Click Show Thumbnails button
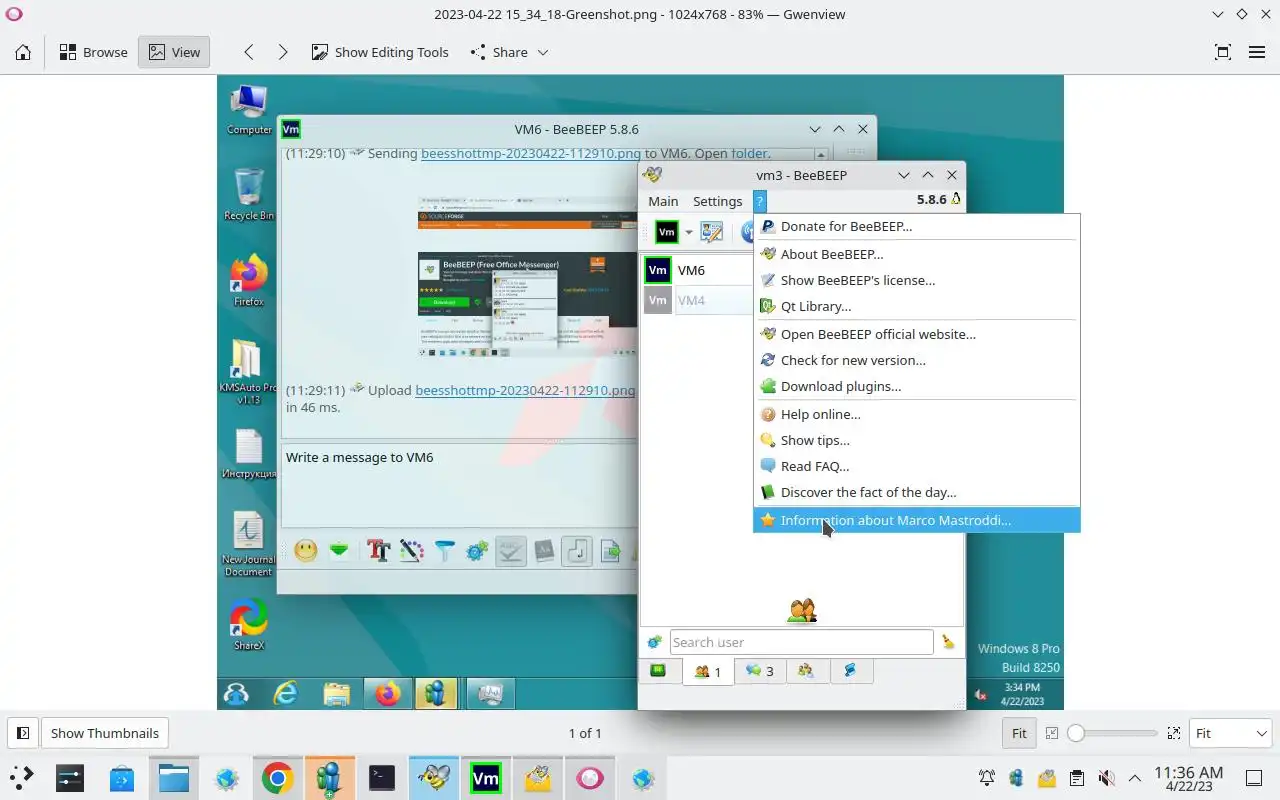 point(105,733)
